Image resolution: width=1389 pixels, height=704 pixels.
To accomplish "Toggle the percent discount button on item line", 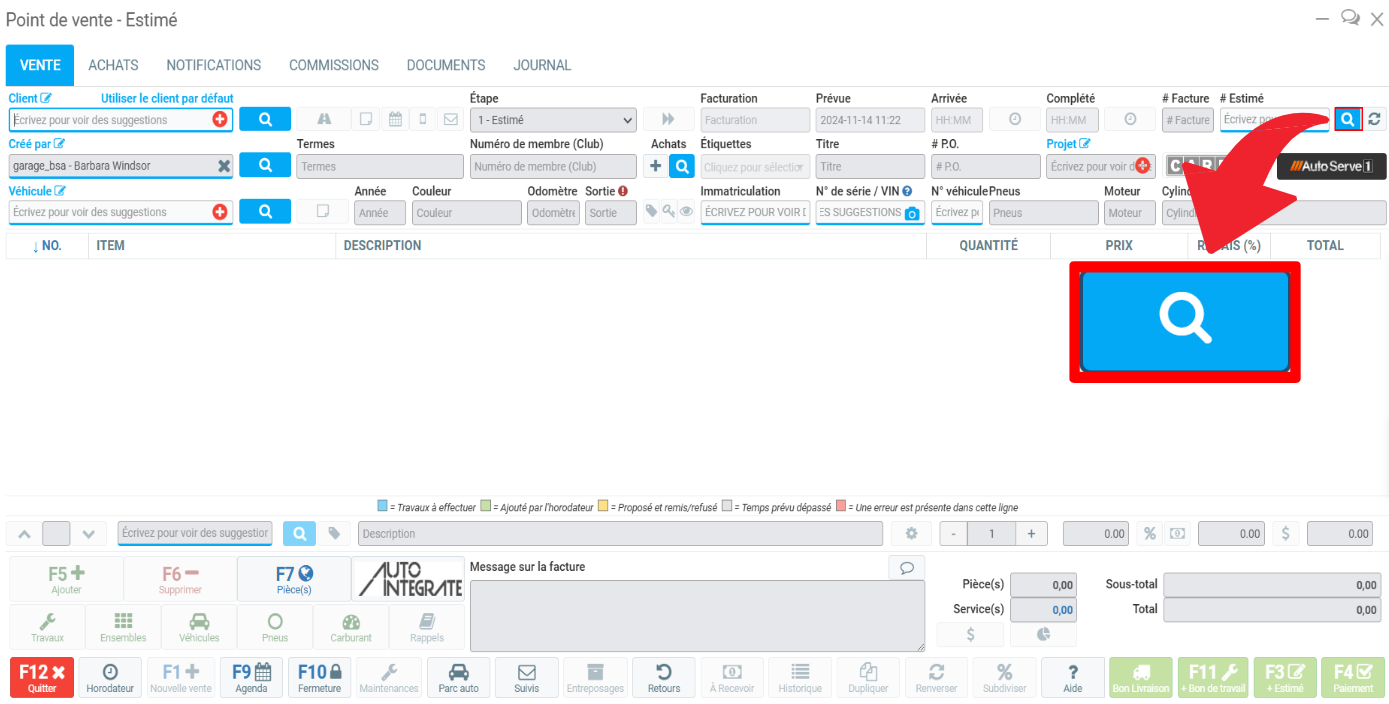I will click(1150, 534).
